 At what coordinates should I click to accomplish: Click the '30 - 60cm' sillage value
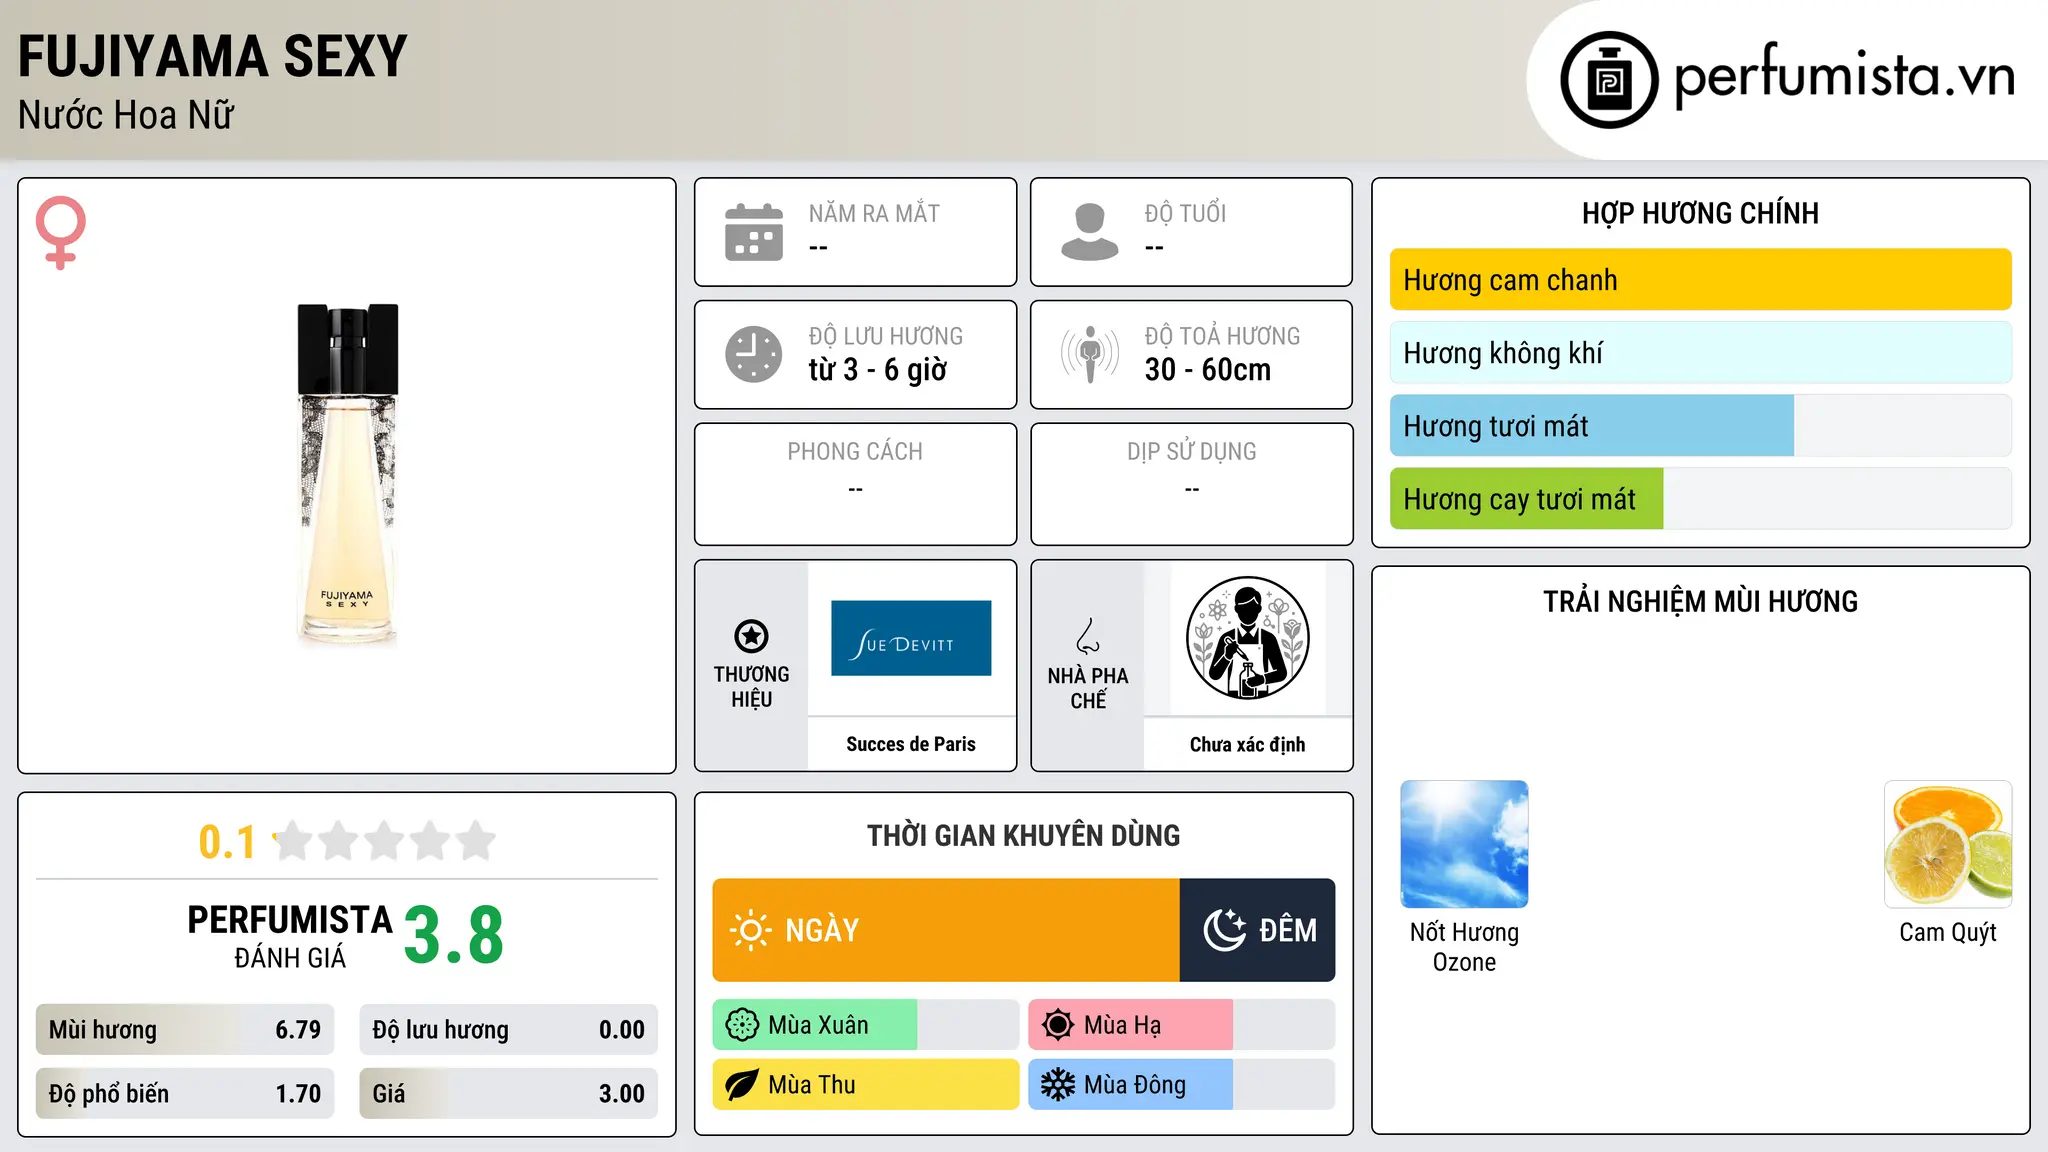click(1208, 370)
